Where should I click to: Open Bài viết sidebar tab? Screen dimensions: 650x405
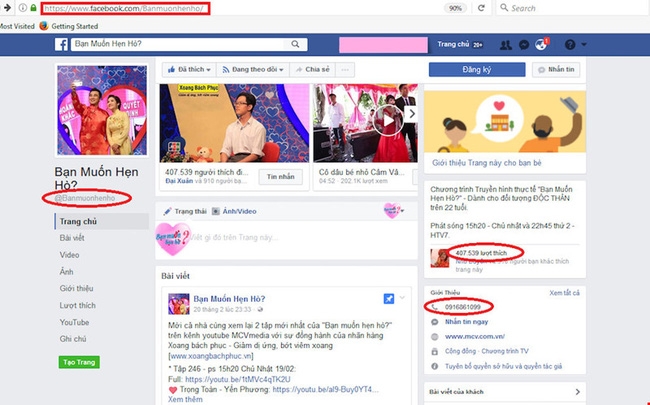(72, 238)
